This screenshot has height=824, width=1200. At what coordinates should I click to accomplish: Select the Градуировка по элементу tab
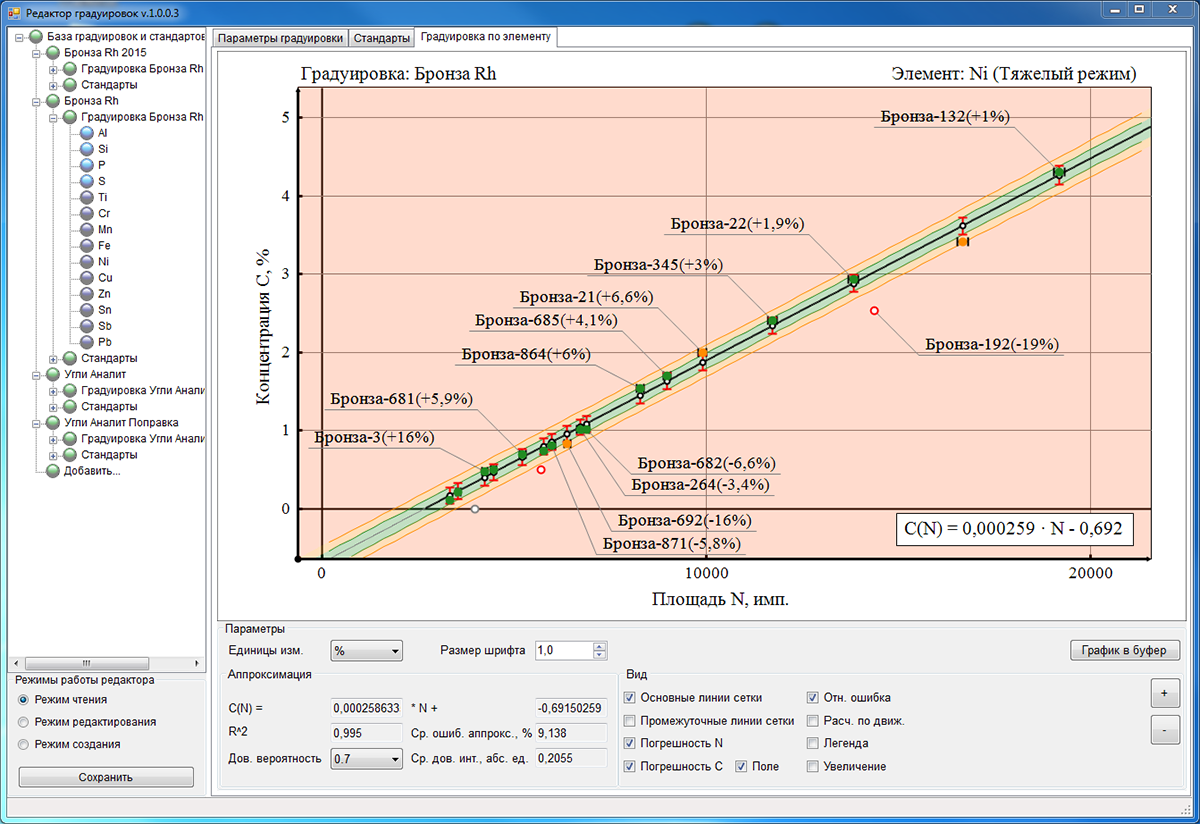486,37
